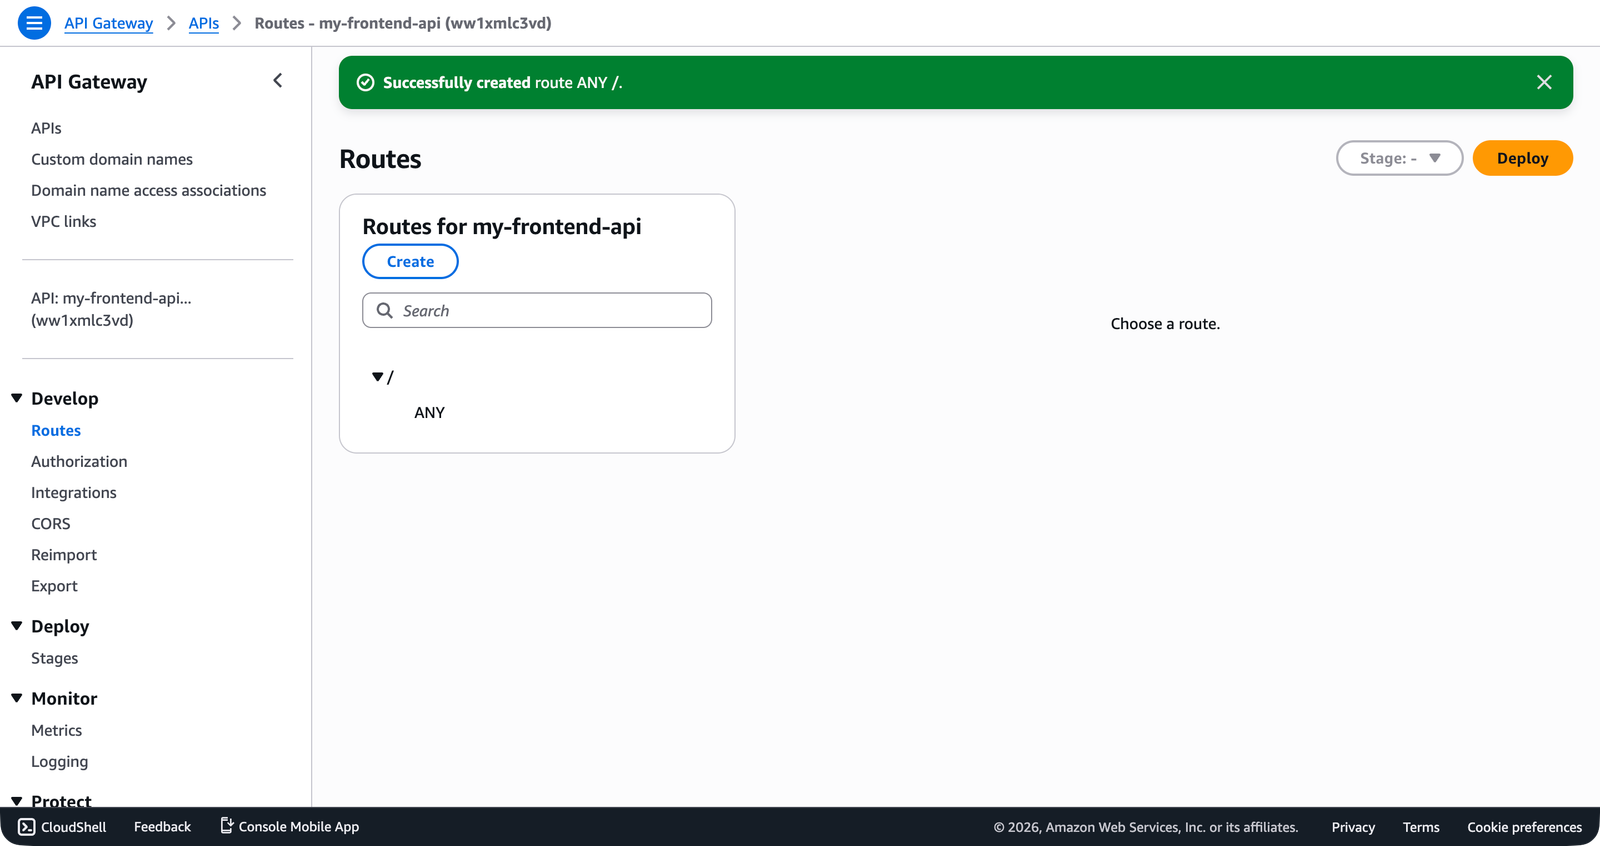The width and height of the screenshot is (1600, 846).
Task: Open Terms link in footer
Action: tap(1421, 827)
